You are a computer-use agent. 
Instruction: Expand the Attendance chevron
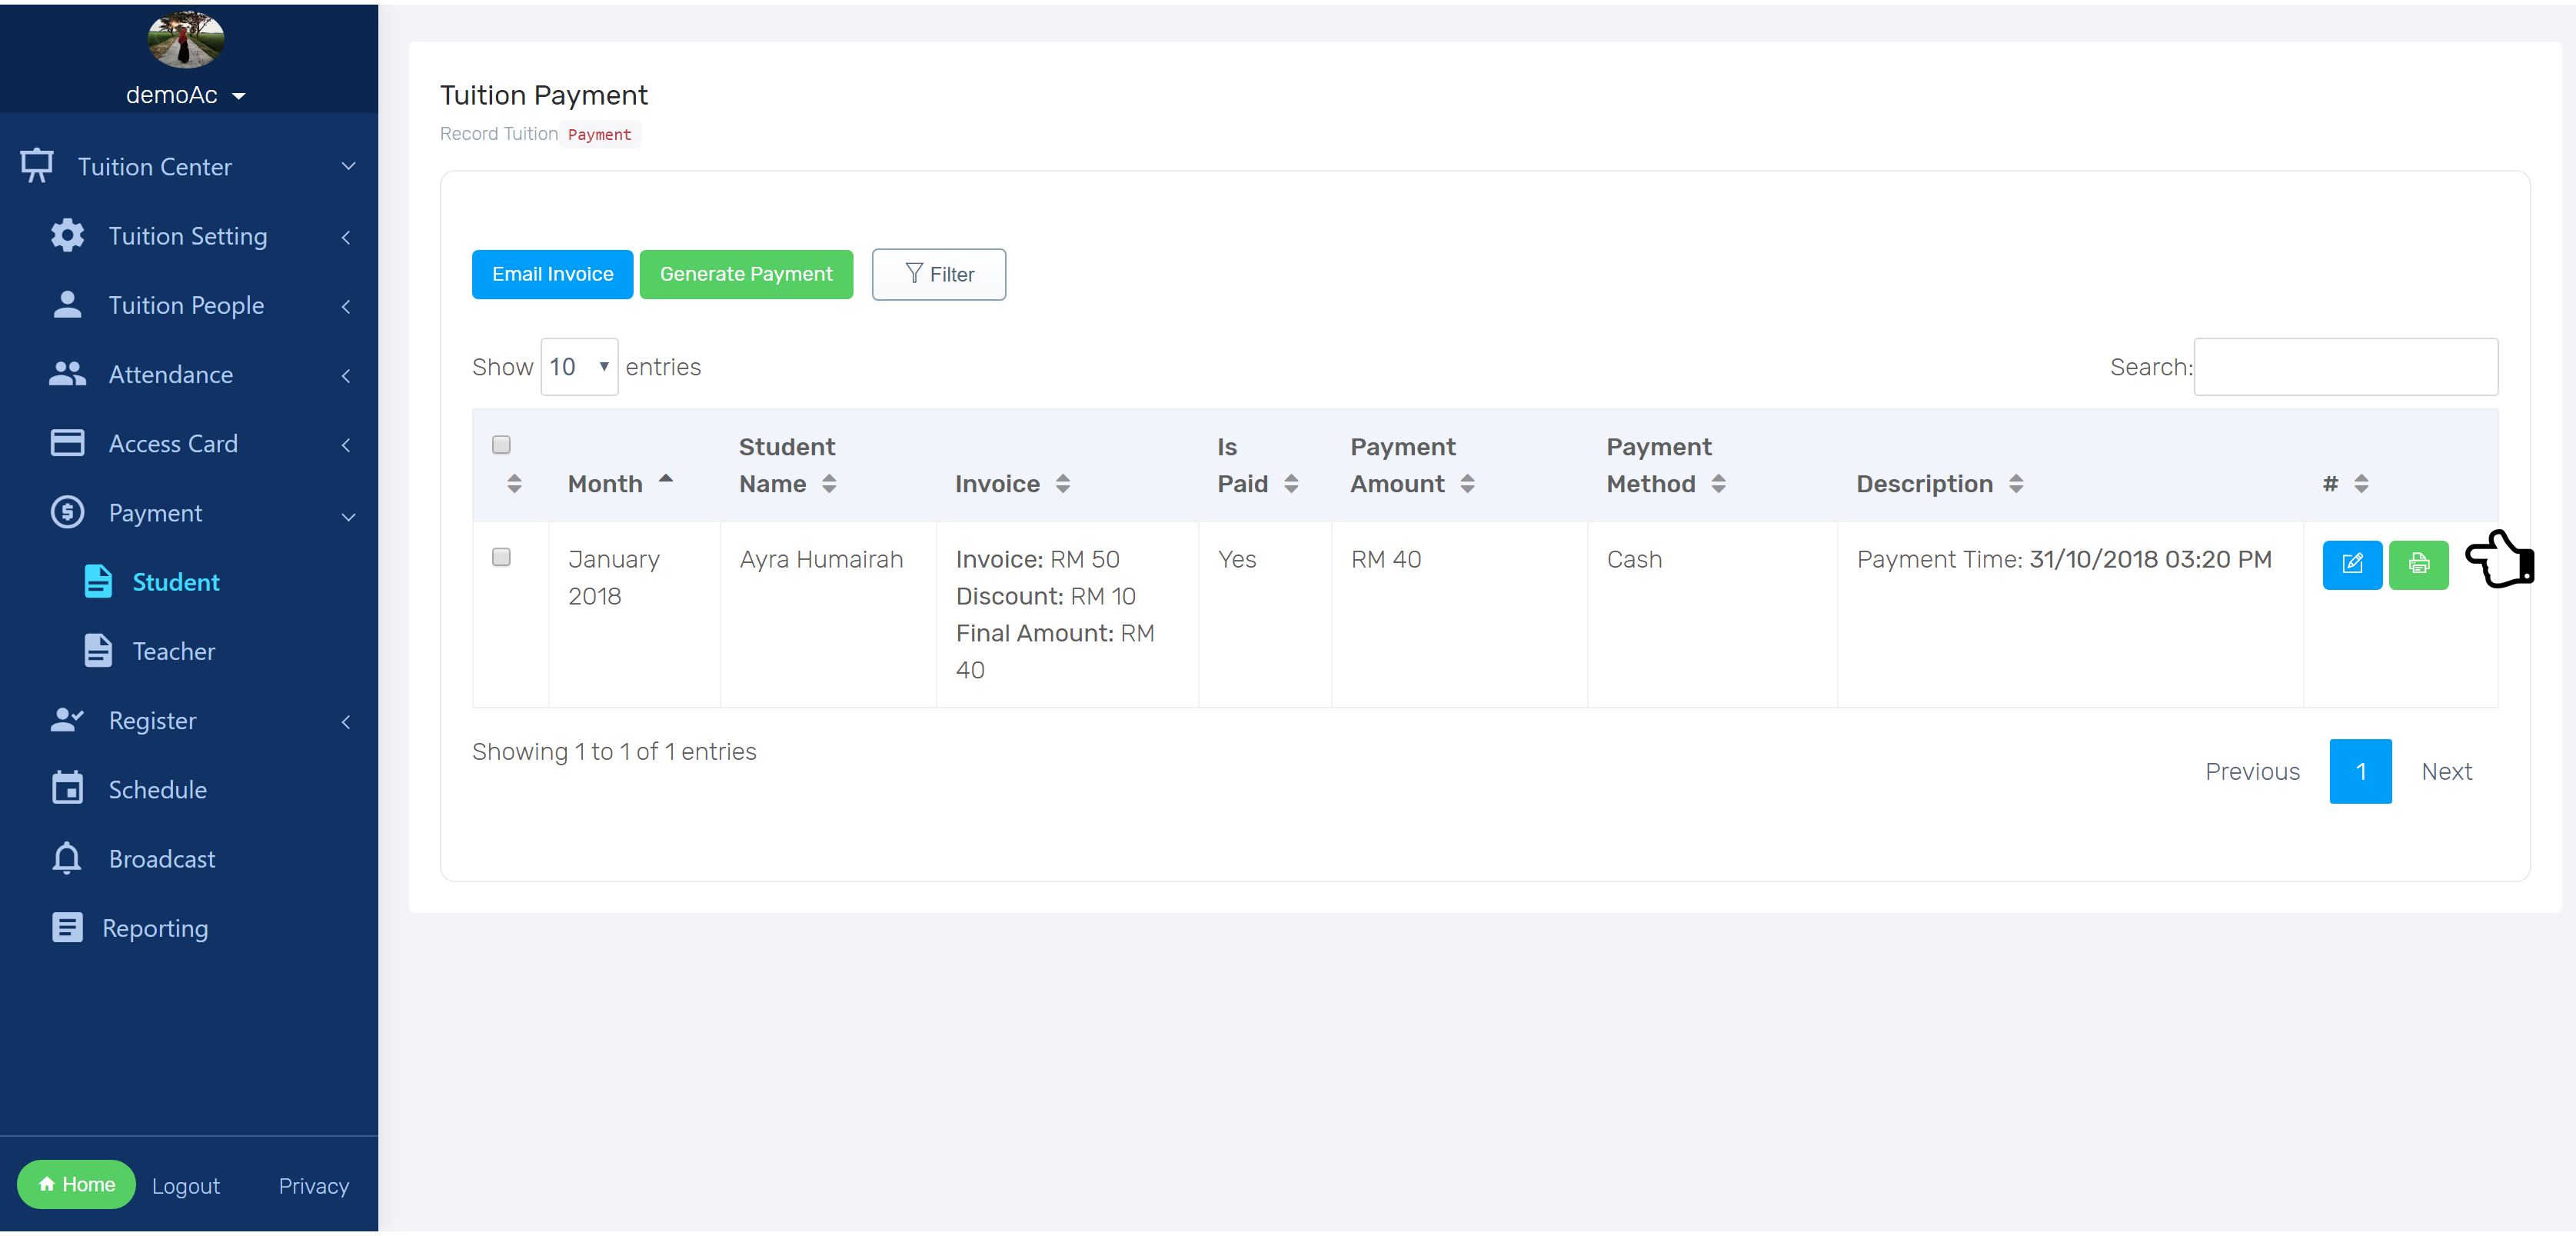point(346,375)
